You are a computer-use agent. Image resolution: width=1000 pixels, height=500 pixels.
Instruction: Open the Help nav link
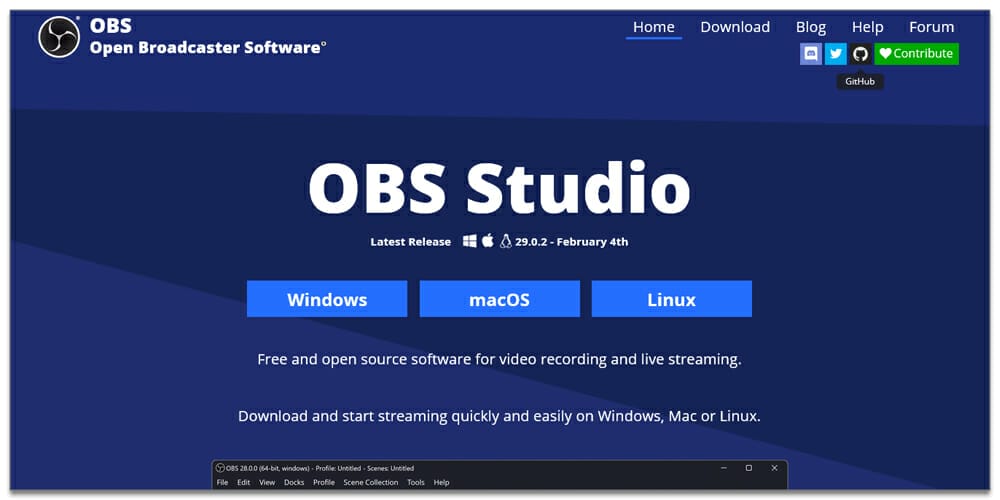pyautogui.click(x=867, y=27)
